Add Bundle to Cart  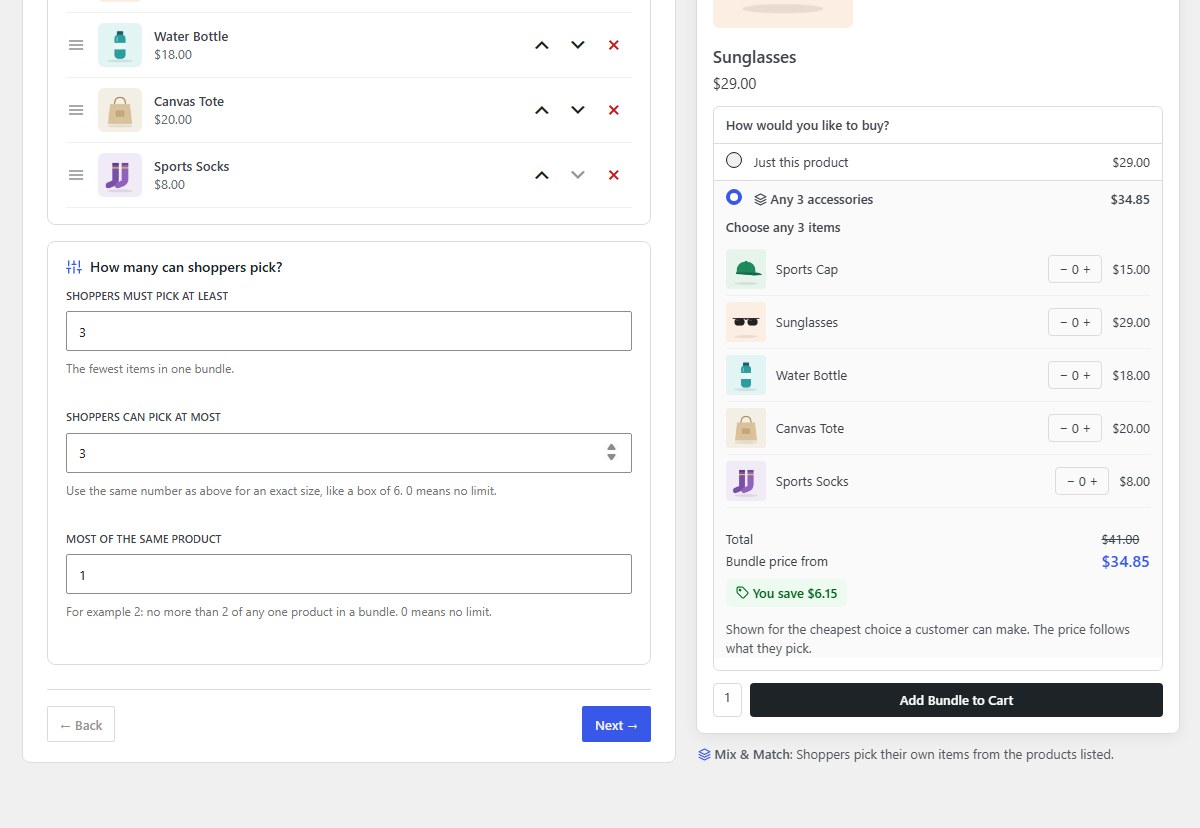pyautogui.click(x=956, y=700)
